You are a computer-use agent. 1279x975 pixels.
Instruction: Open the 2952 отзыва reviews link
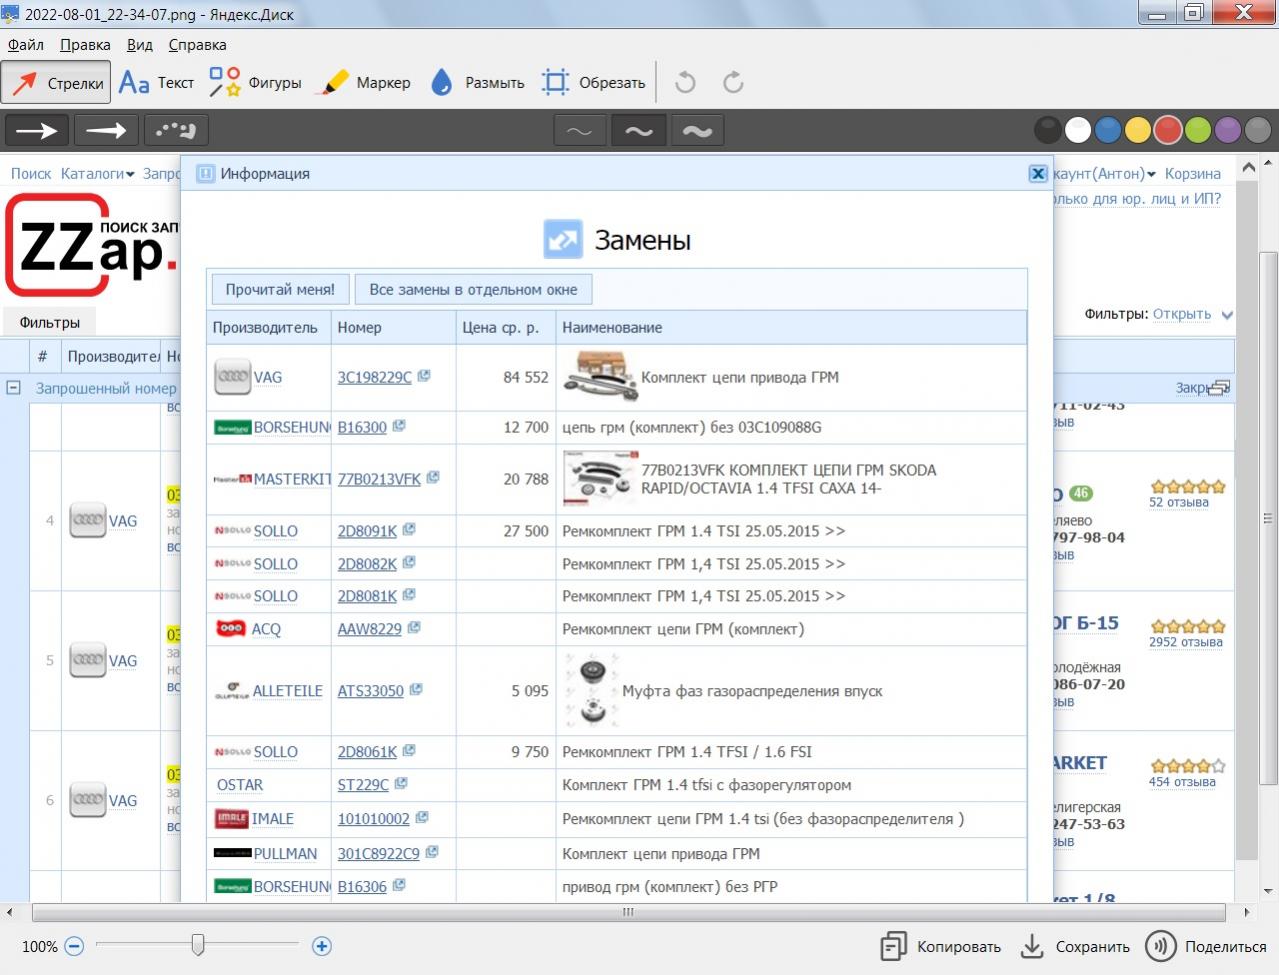pos(1186,642)
